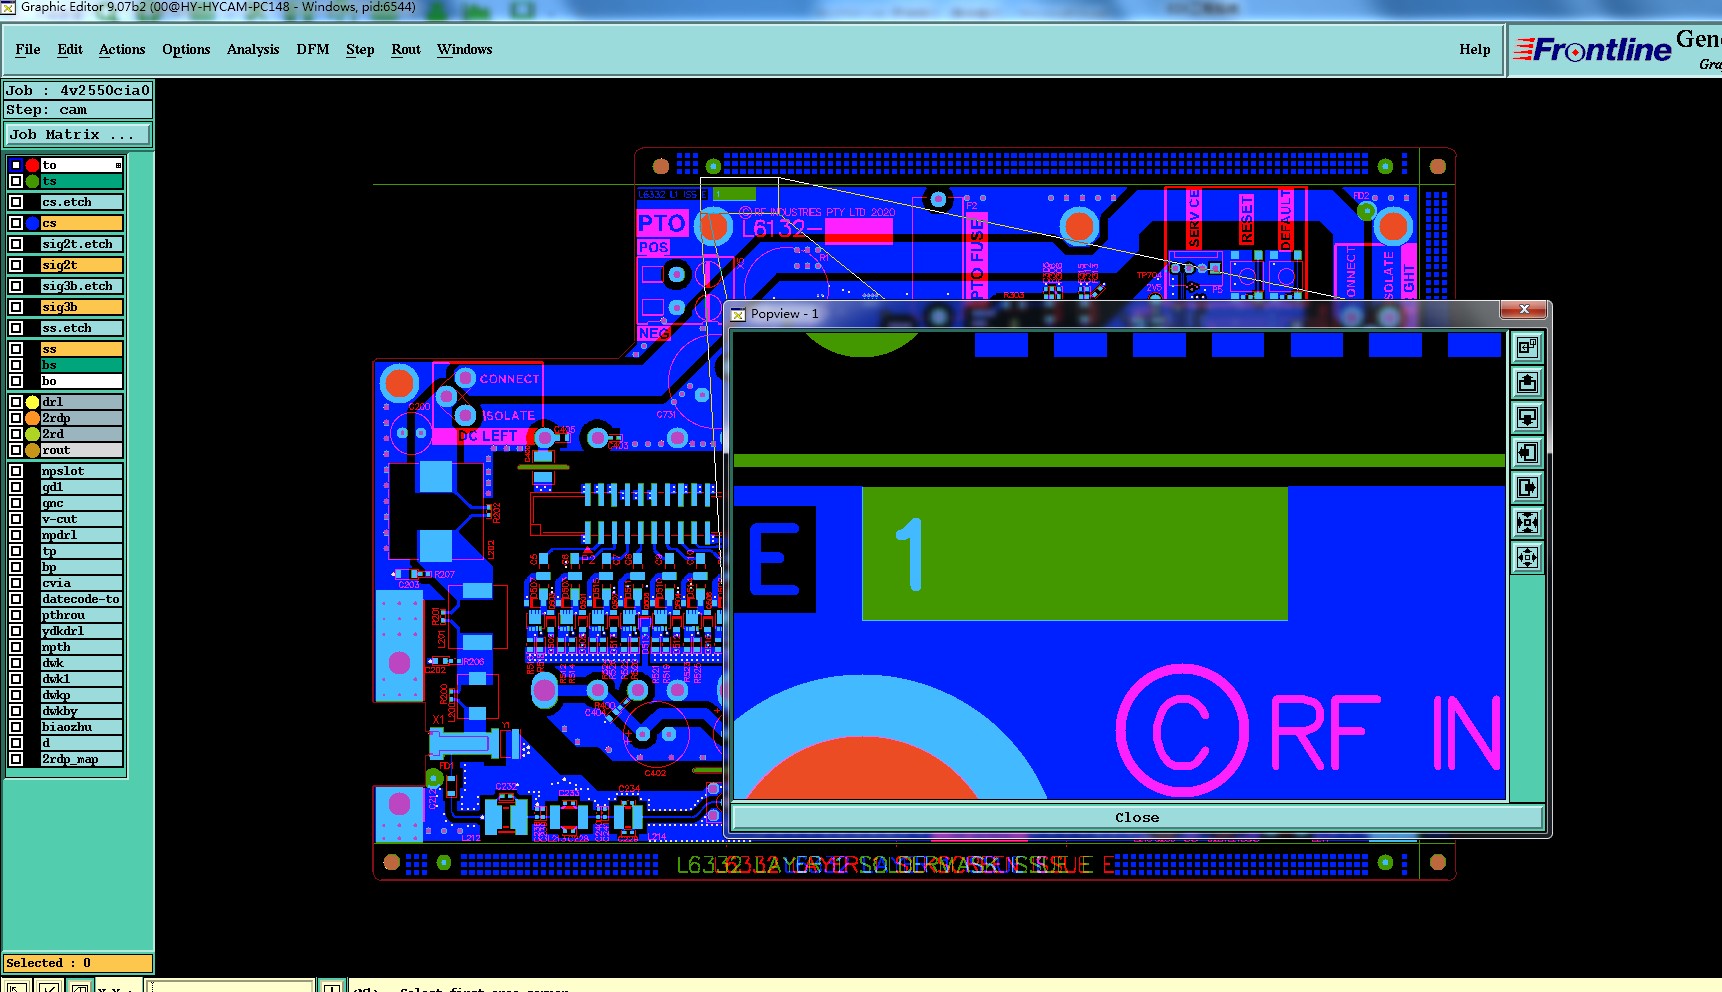Click orange color dot of 2rdp layer
1722x992 pixels.
point(32,418)
